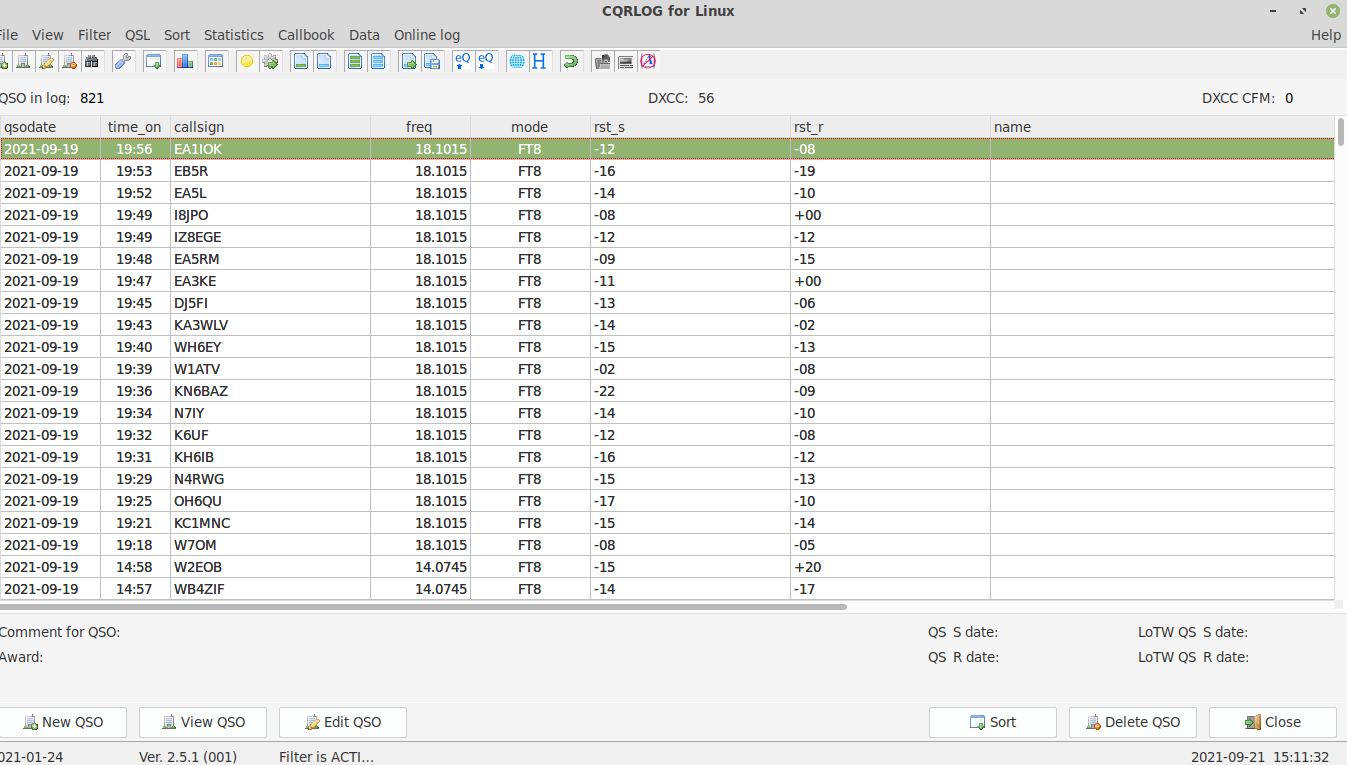Screen dimensions: 1347x765
Task: Click the rst_r column header
Action: (x=890, y=127)
